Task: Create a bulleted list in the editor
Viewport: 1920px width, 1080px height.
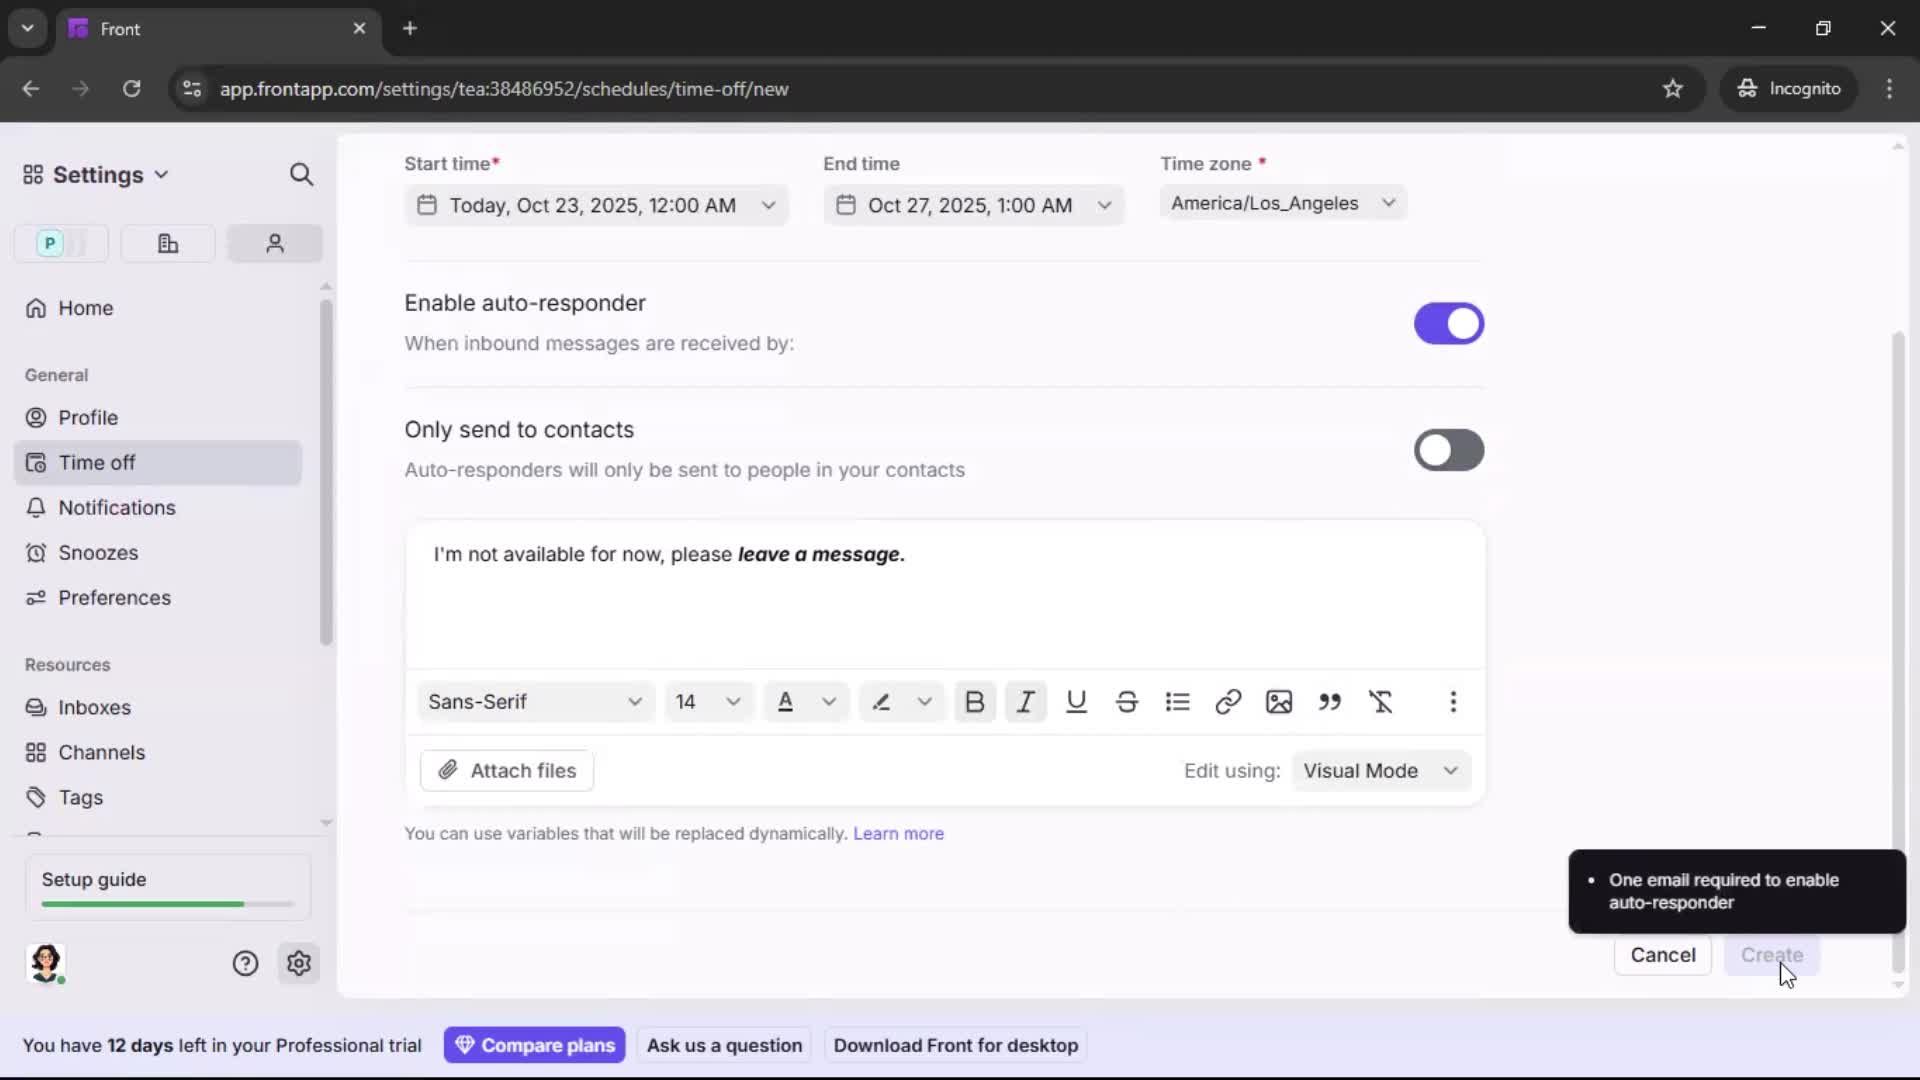Action: click(1177, 701)
